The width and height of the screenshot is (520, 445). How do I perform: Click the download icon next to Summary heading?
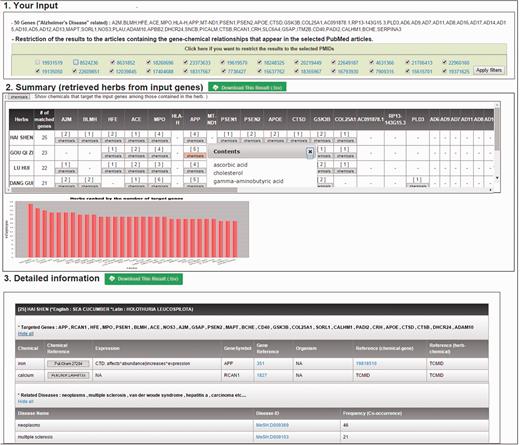coord(215,87)
